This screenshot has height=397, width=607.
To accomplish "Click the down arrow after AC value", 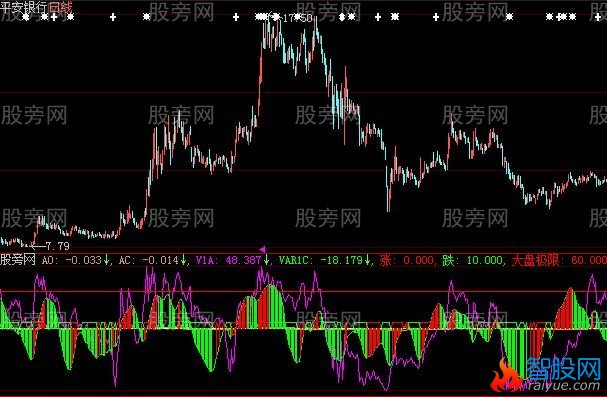I will pyautogui.click(x=183, y=260).
